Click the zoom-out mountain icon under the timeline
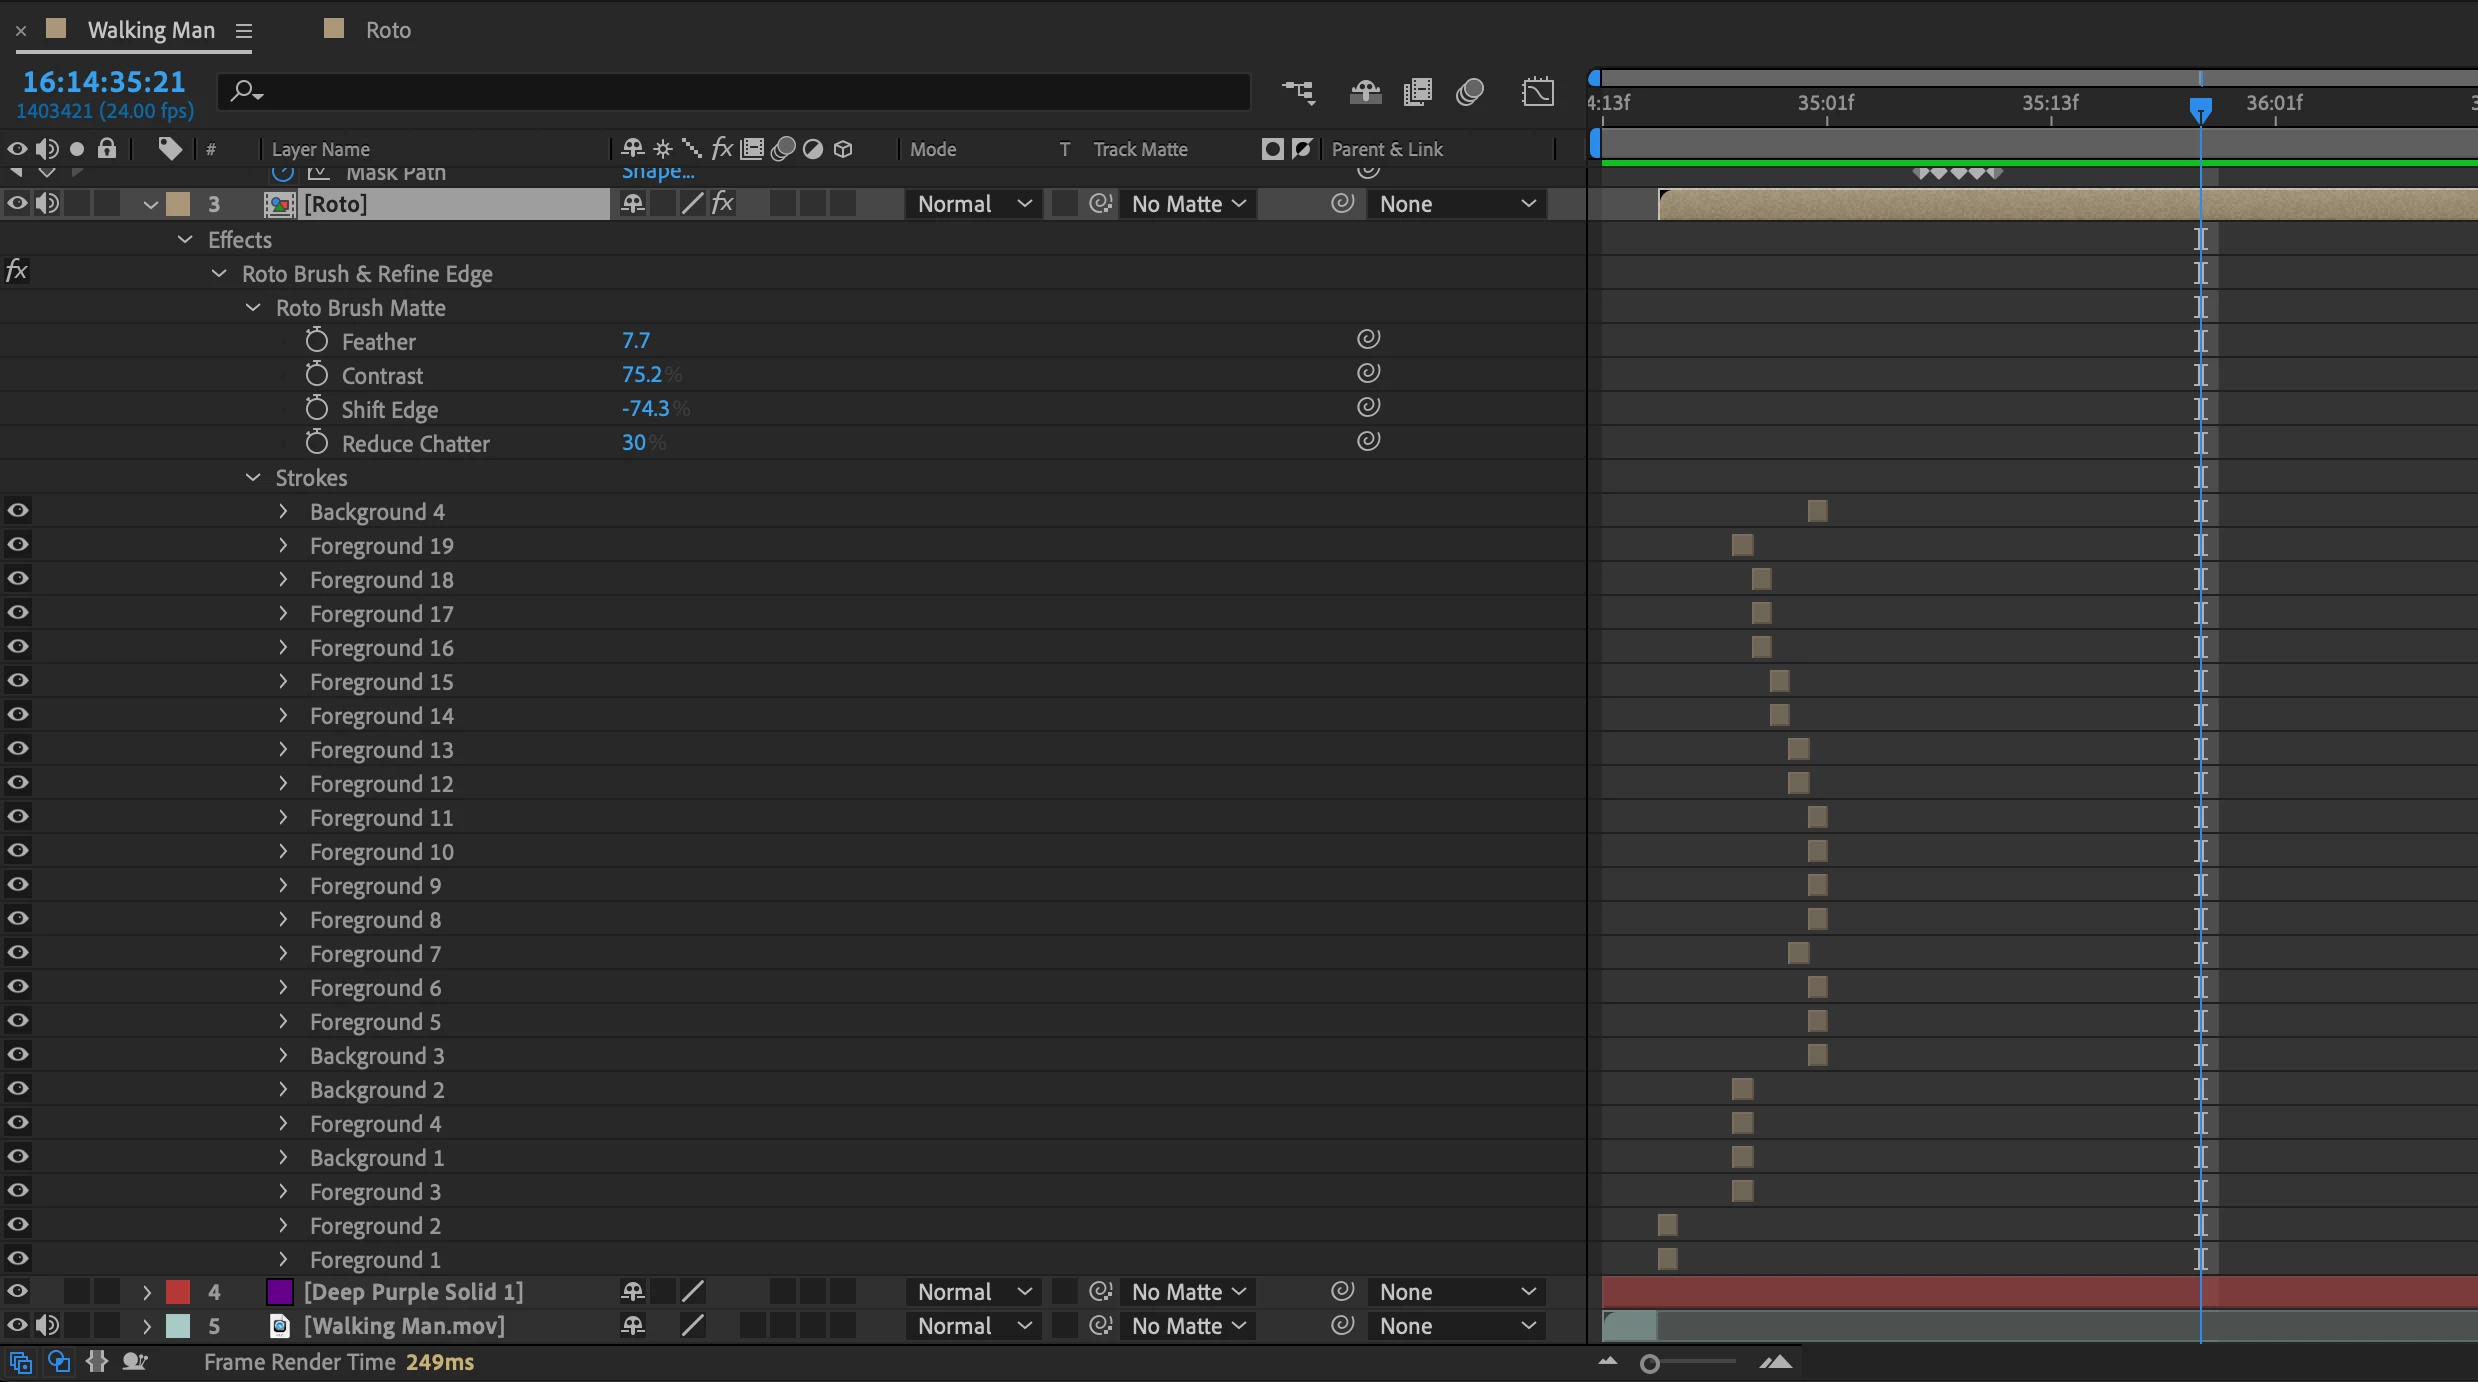This screenshot has width=2478, height=1382. (x=1607, y=1362)
